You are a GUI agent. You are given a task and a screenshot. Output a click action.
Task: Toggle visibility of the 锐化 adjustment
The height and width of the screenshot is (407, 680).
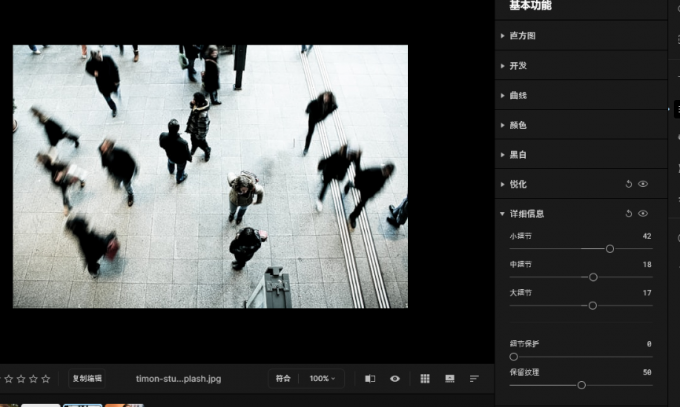[x=643, y=184]
